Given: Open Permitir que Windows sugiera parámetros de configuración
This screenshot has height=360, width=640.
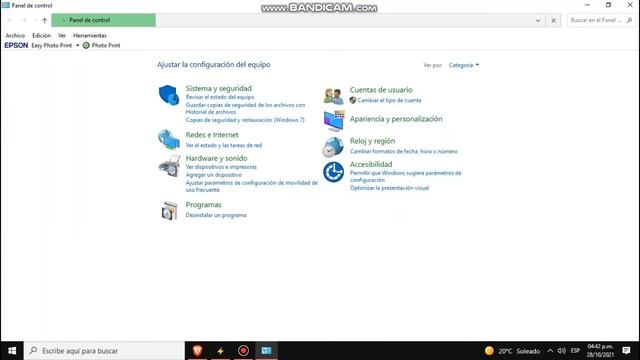Looking at the screenshot, I should point(405,176).
